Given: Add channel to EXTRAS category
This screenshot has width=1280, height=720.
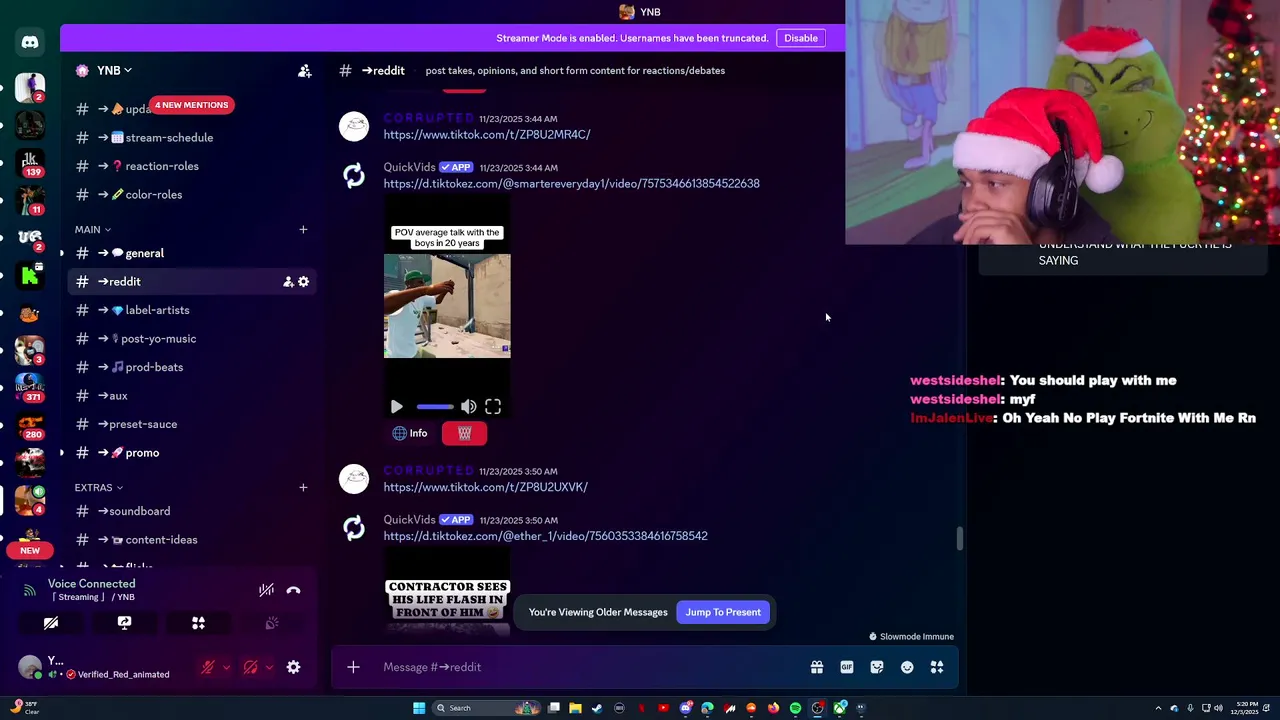Looking at the screenshot, I should (x=303, y=488).
